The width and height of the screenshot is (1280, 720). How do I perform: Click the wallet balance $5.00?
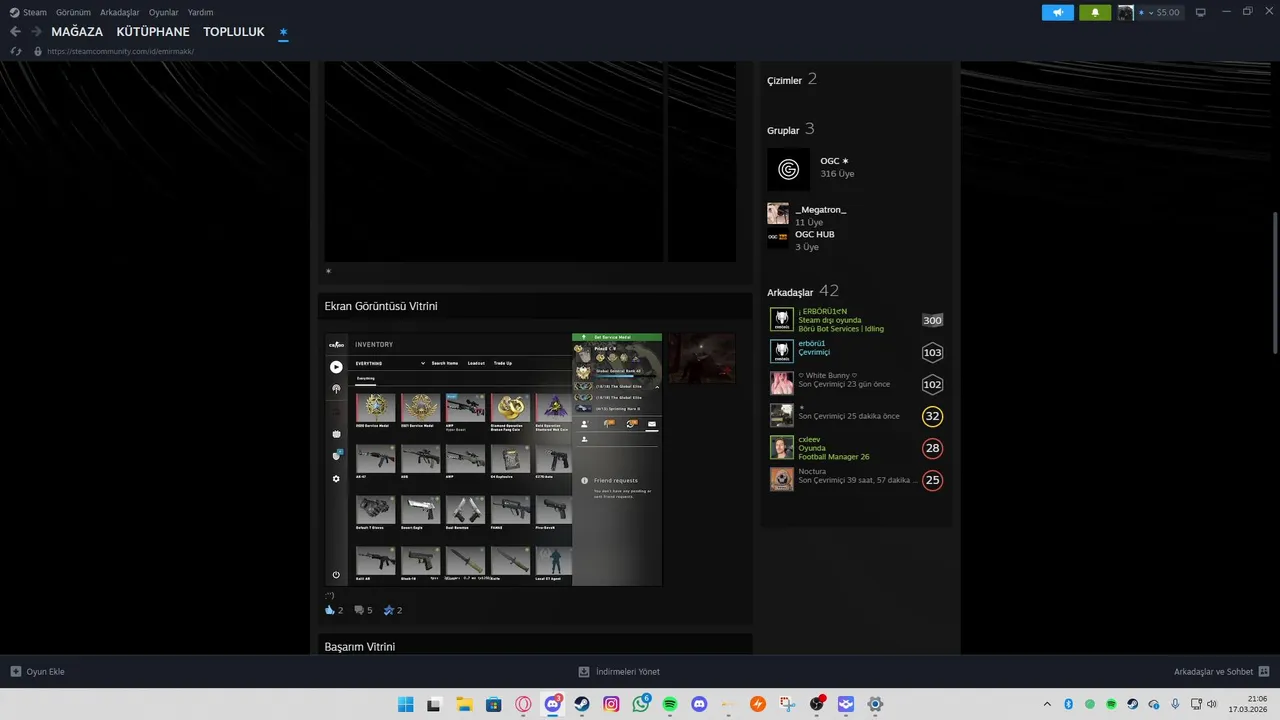1168,12
